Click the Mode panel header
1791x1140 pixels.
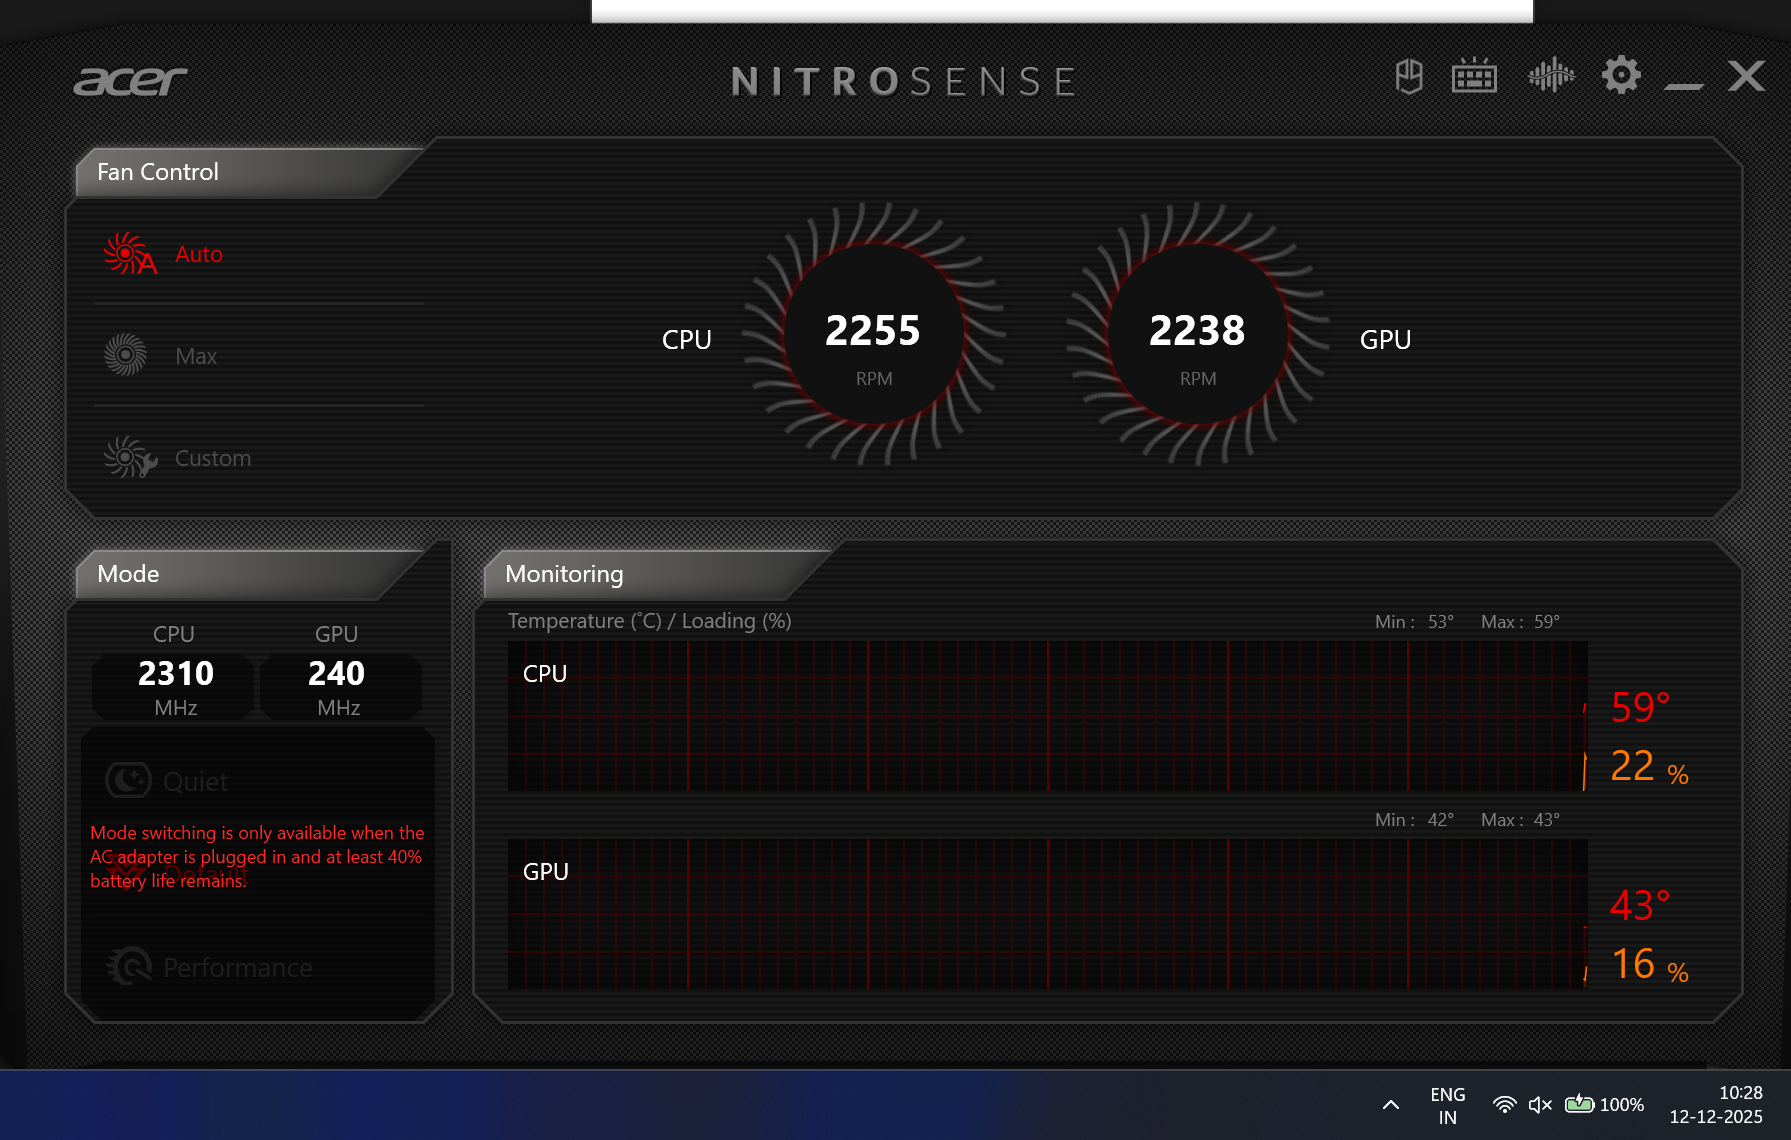click(x=250, y=574)
